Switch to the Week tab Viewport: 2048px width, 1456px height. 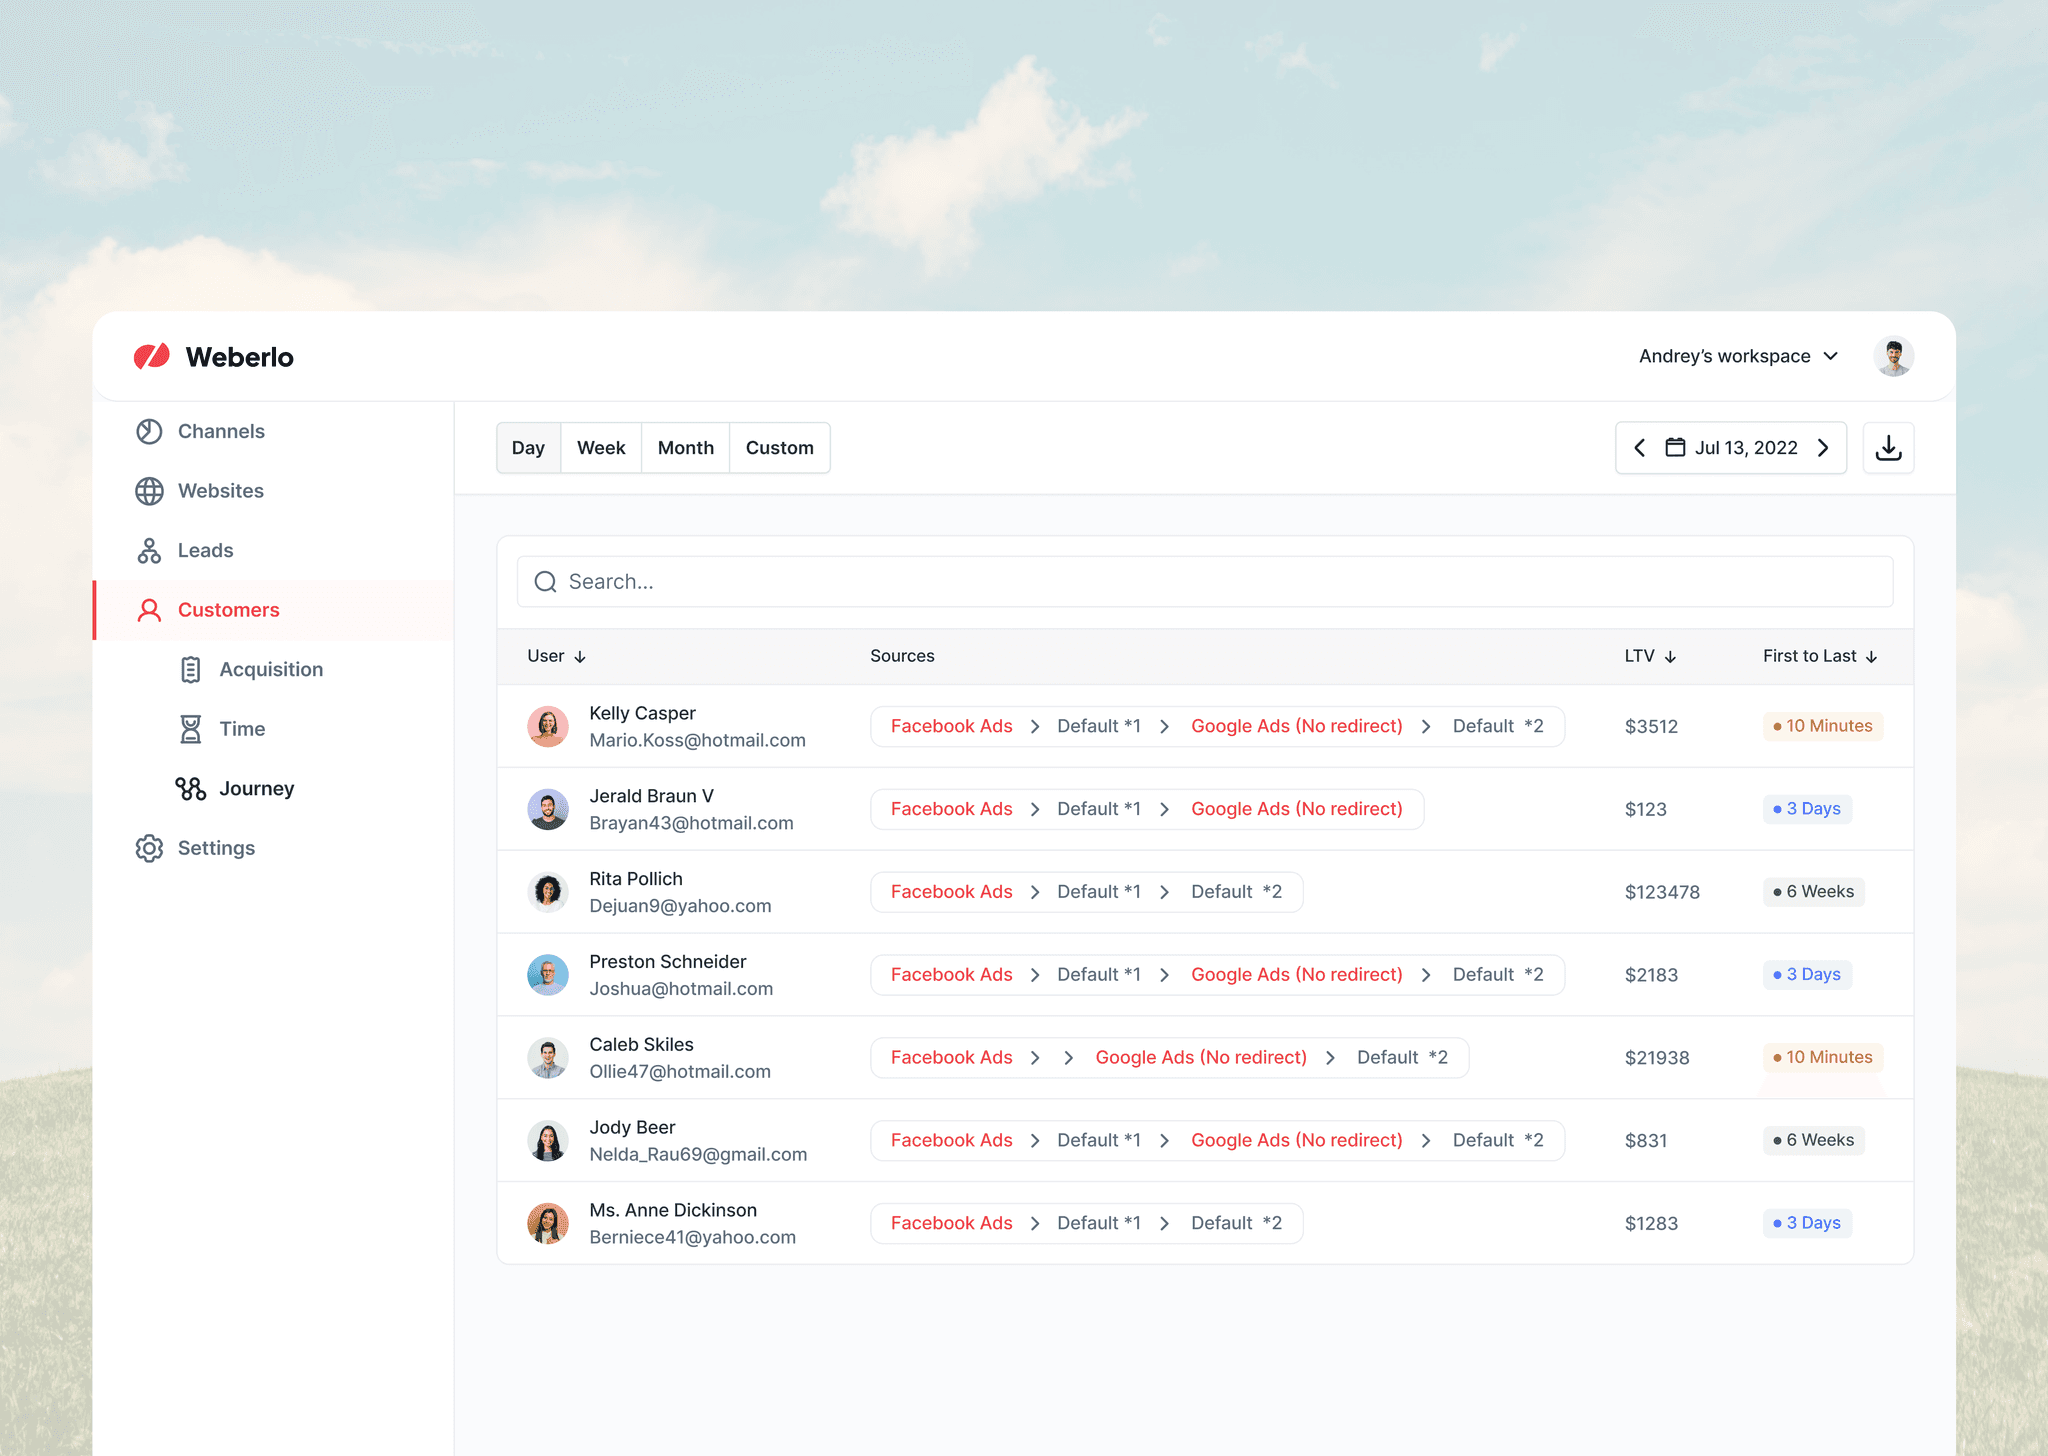click(x=601, y=448)
